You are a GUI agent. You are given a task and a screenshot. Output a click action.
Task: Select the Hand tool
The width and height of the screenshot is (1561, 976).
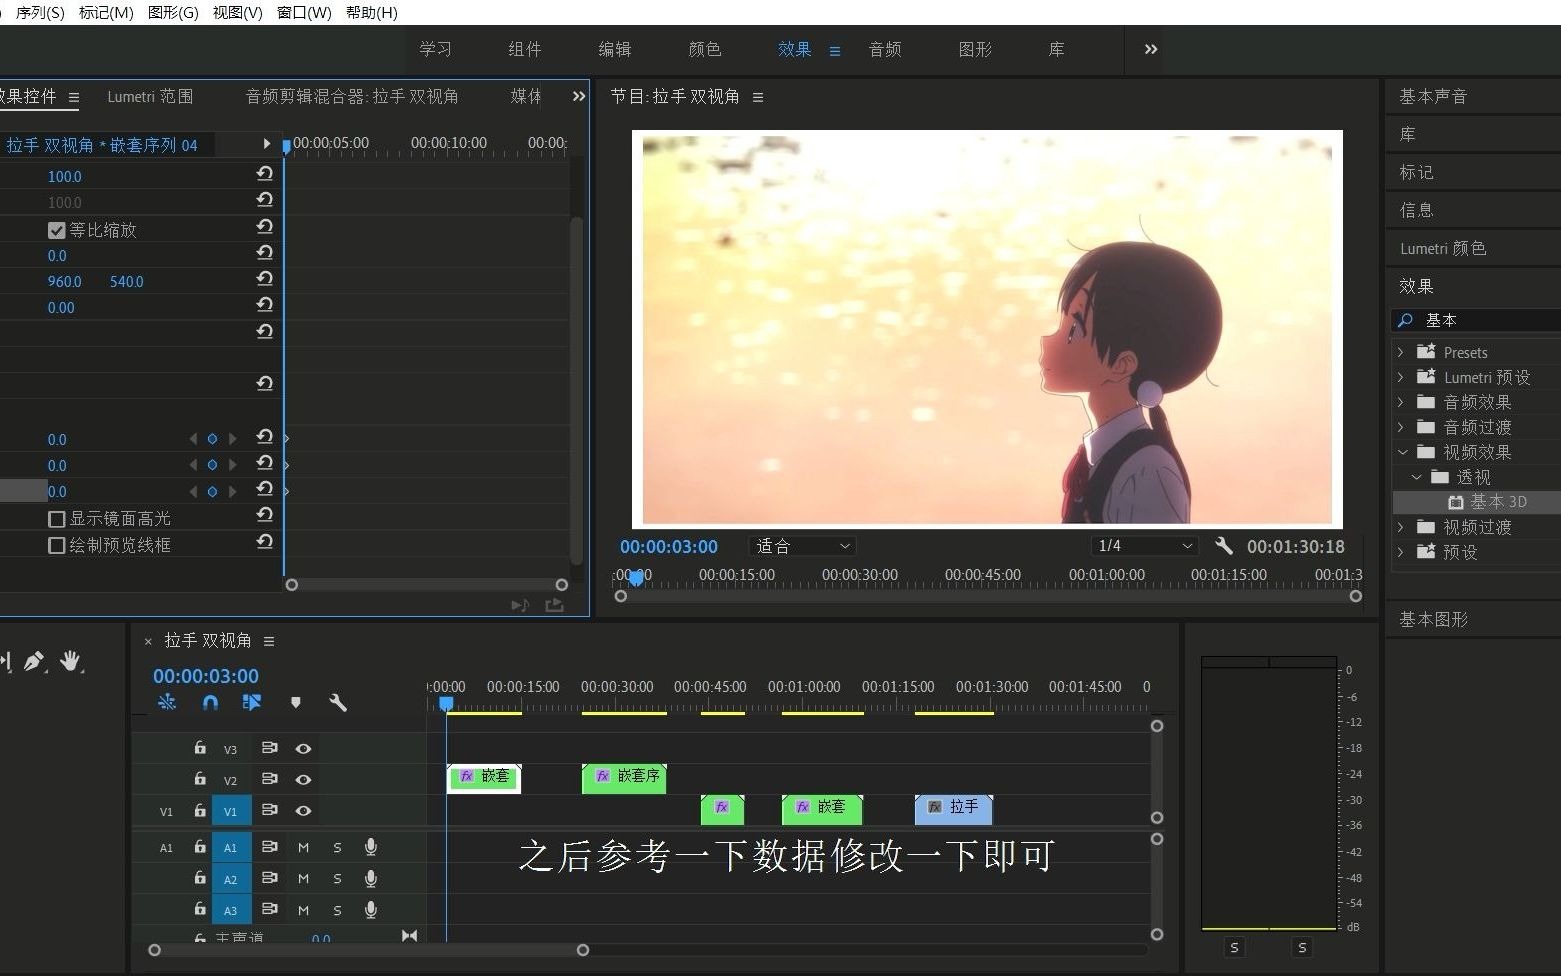pos(71,661)
